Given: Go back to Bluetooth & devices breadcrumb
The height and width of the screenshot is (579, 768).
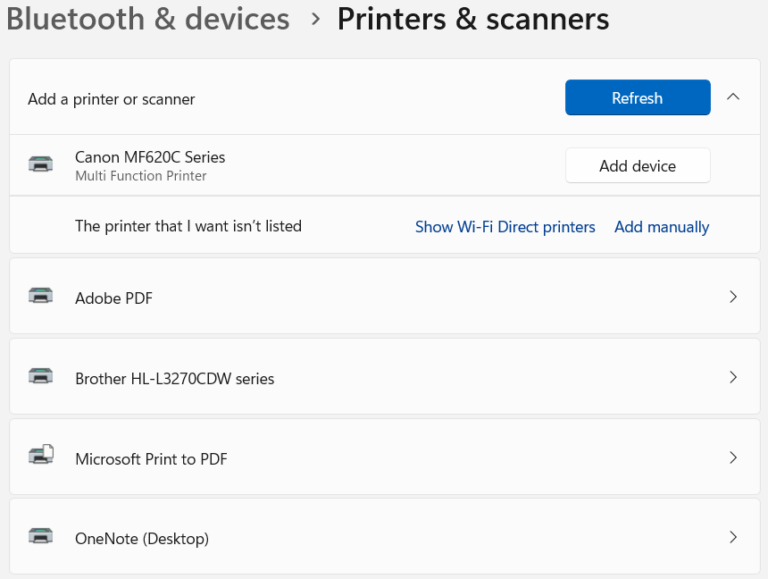Looking at the screenshot, I should pyautogui.click(x=148, y=19).
